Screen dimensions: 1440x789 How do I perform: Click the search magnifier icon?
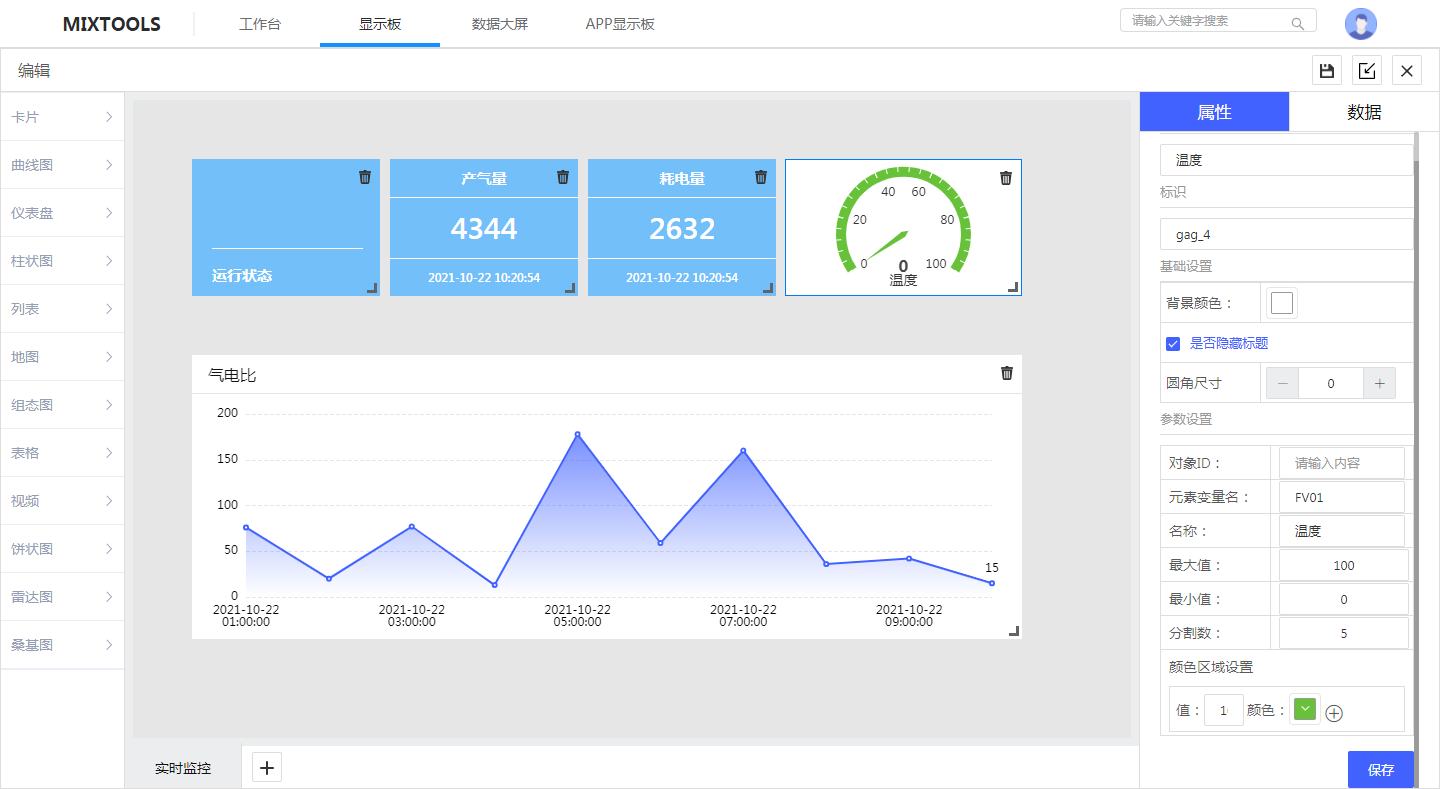point(1298,23)
